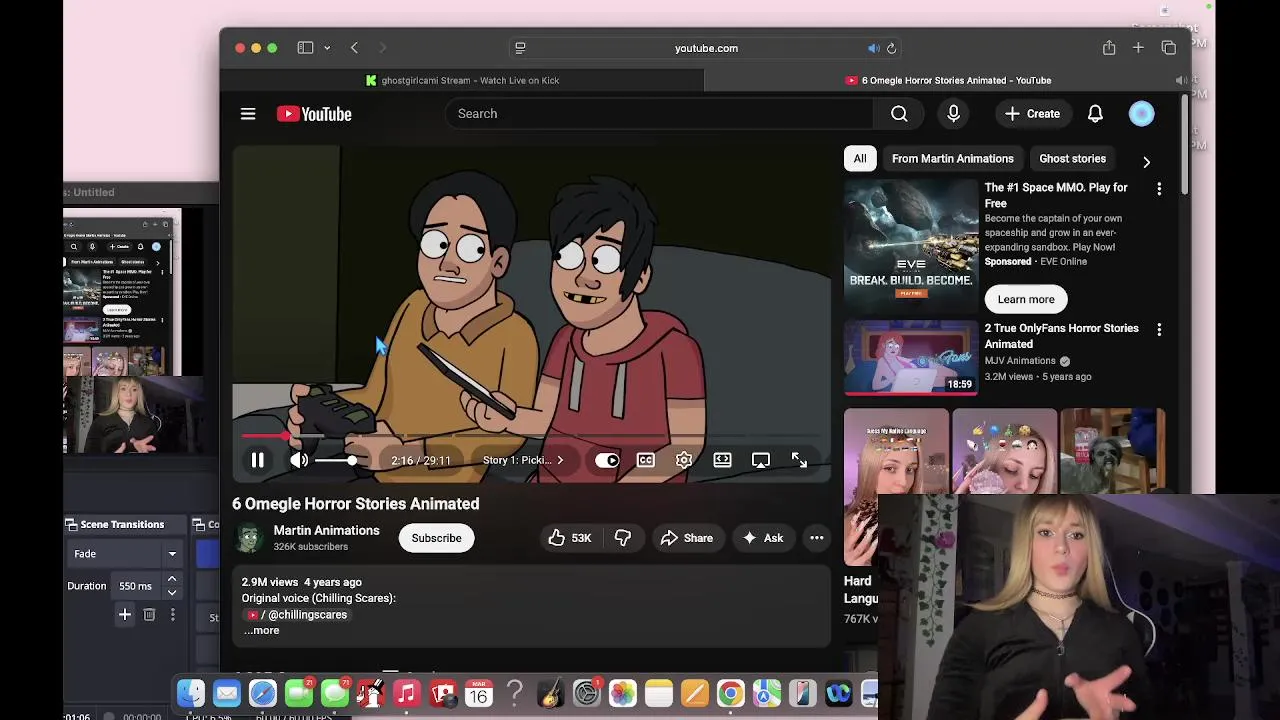Screen dimensions: 1280x720
Task: Mute the video volume speaker icon
Action: pyautogui.click(x=299, y=460)
